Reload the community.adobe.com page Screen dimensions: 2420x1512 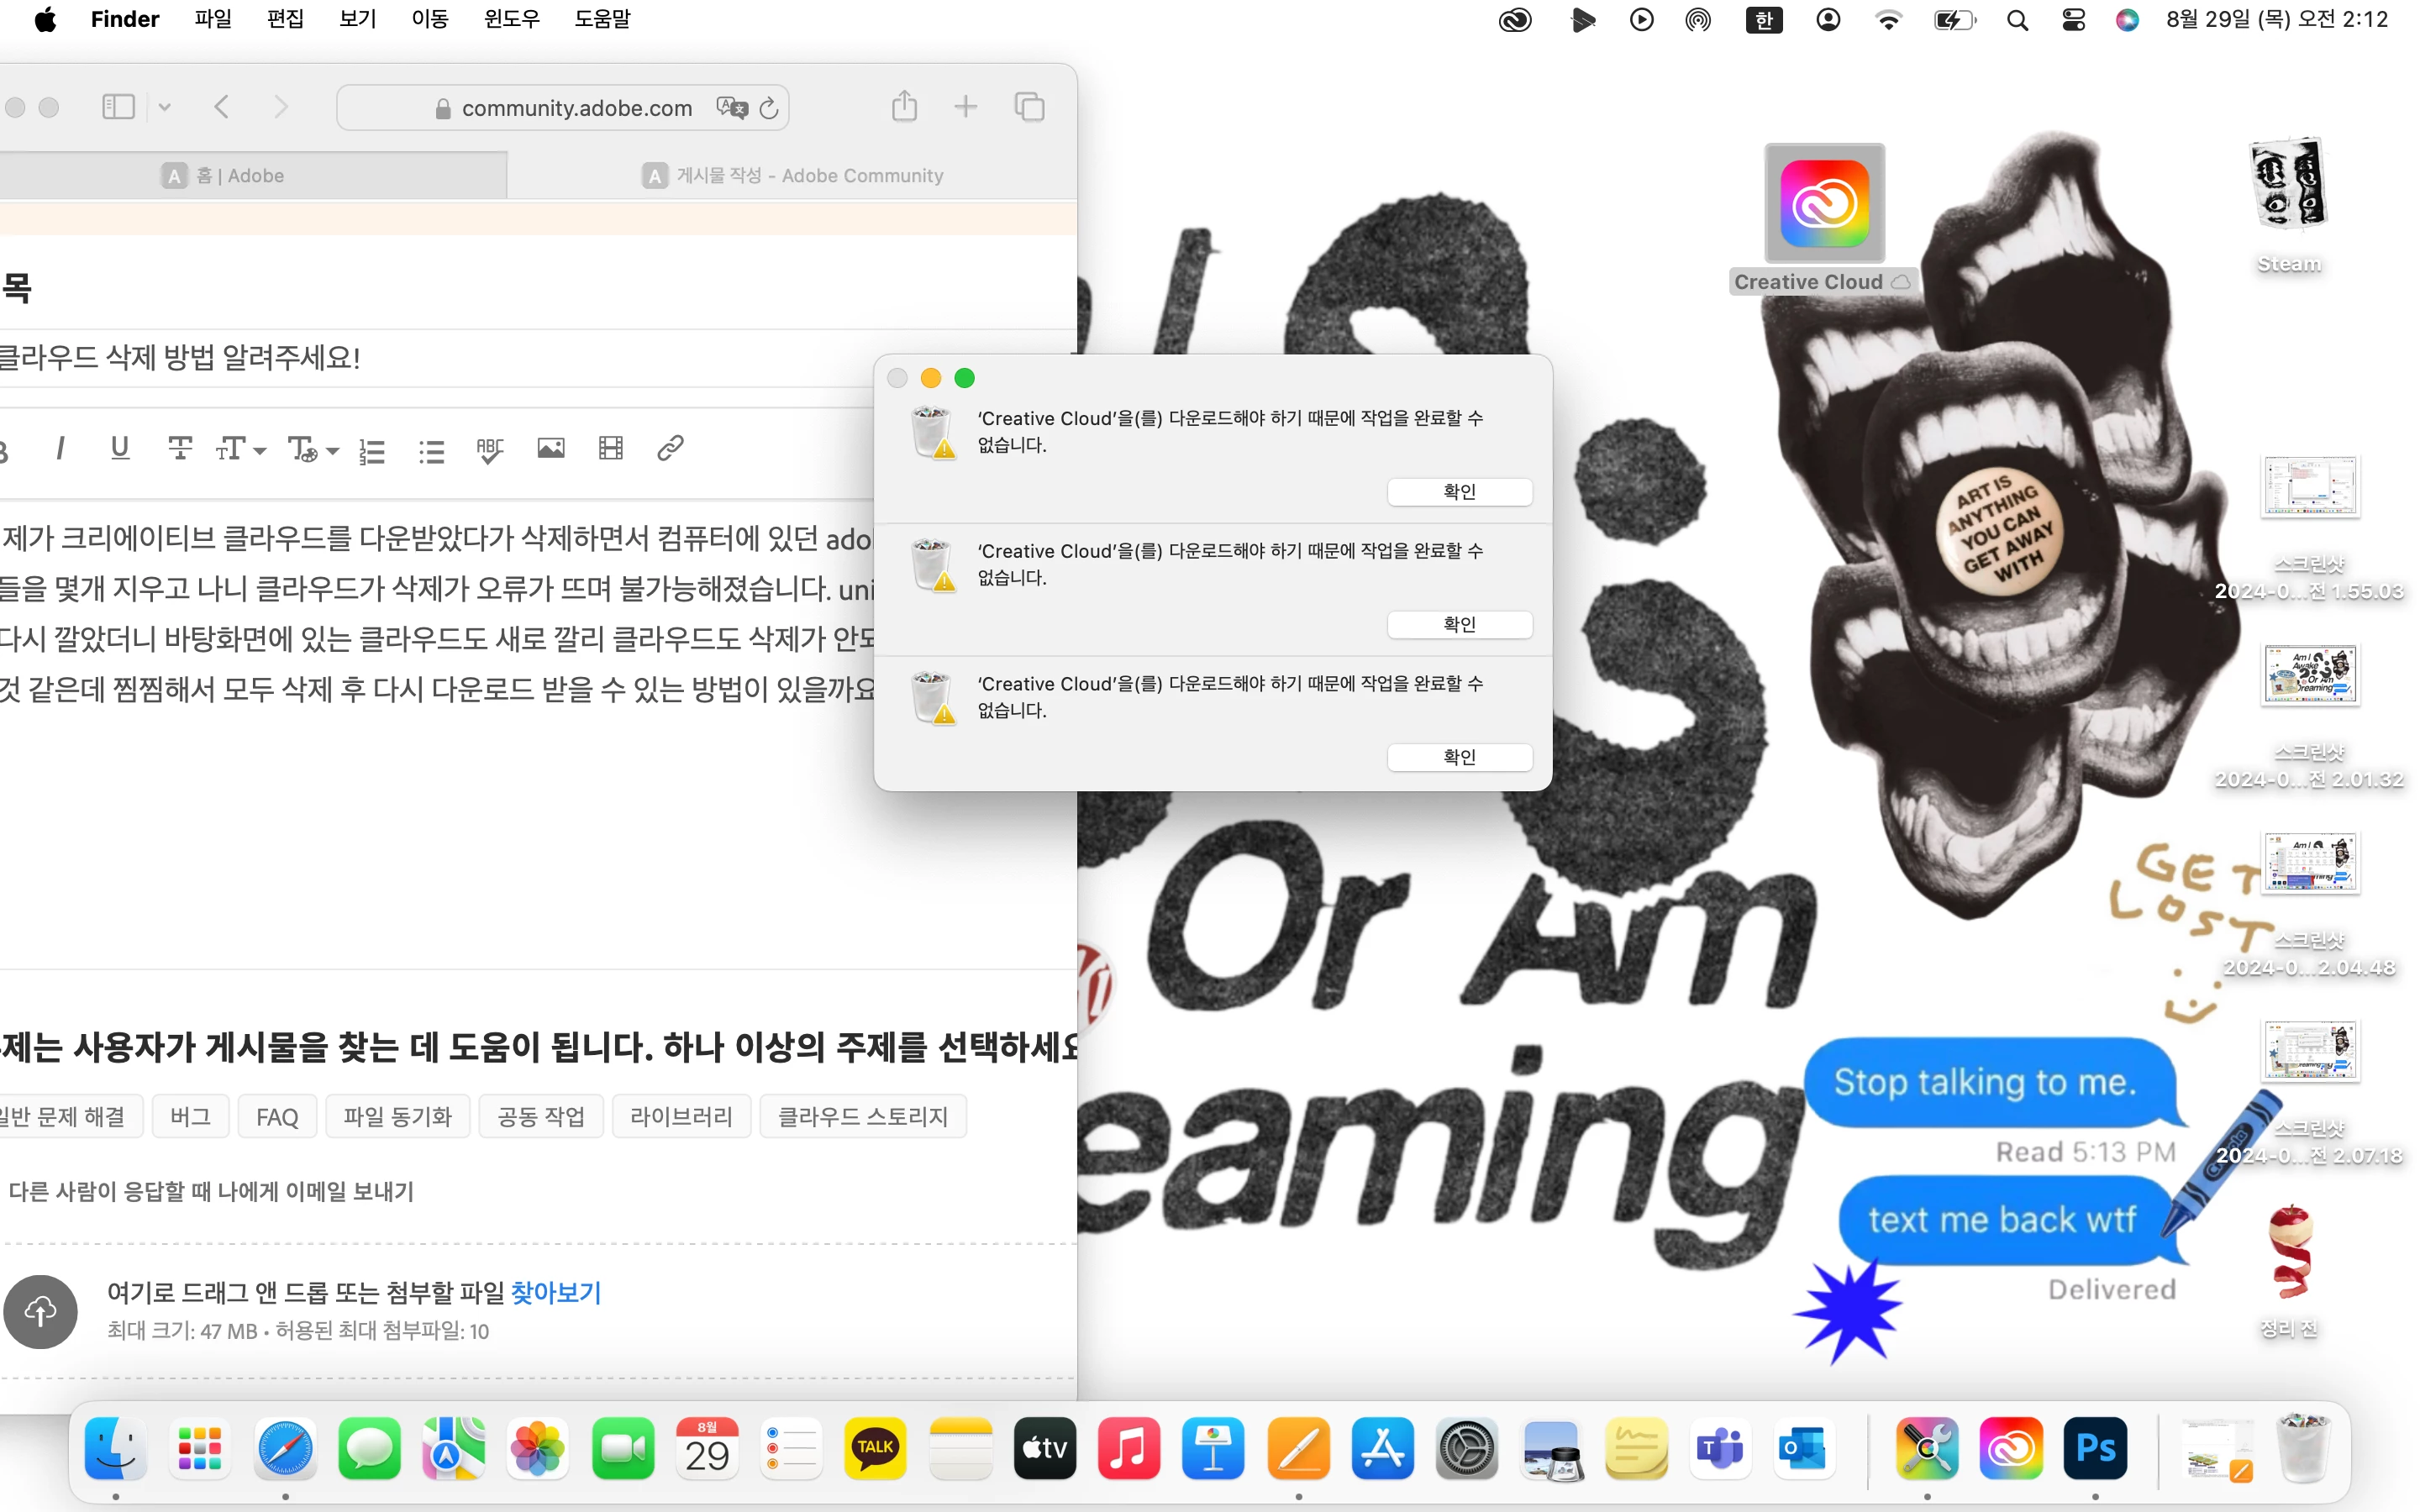[x=769, y=108]
